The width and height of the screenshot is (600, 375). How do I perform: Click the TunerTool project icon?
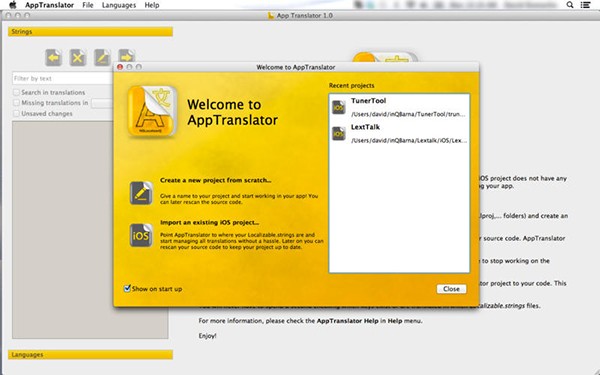[x=339, y=108]
